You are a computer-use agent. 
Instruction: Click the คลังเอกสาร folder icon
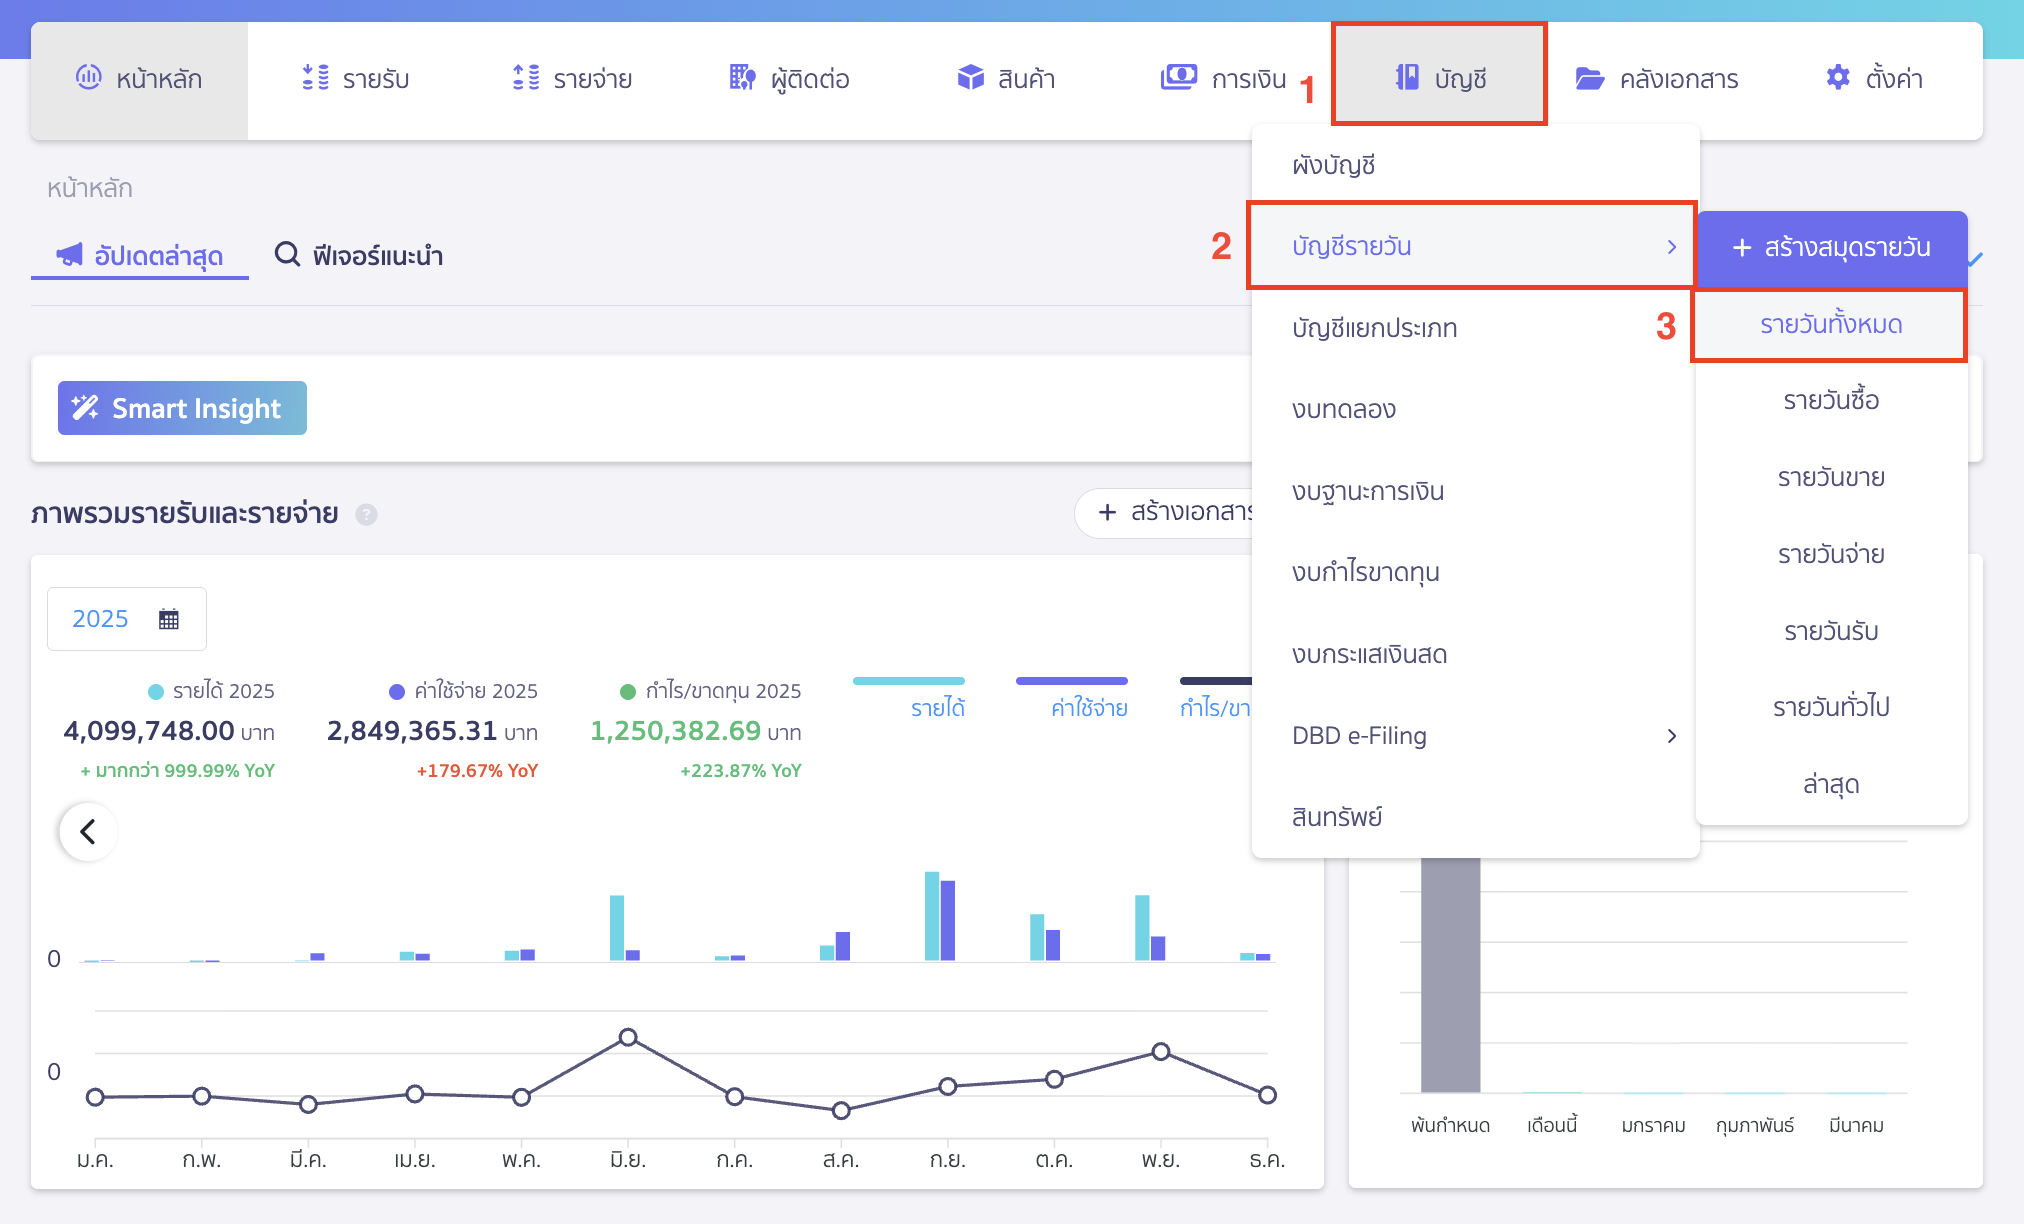click(1589, 78)
